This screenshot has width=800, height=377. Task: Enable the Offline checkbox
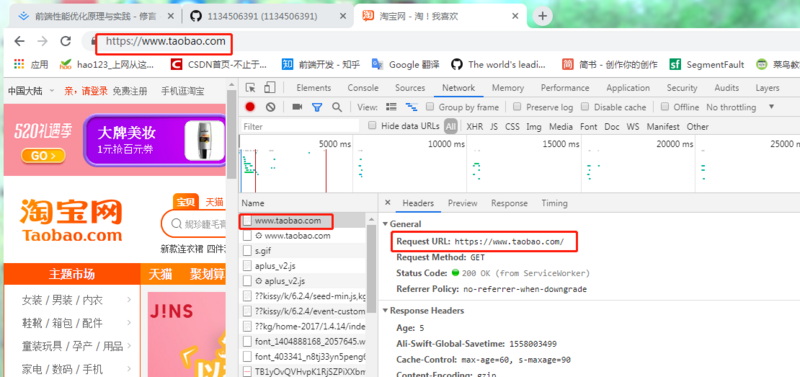[664, 107]
